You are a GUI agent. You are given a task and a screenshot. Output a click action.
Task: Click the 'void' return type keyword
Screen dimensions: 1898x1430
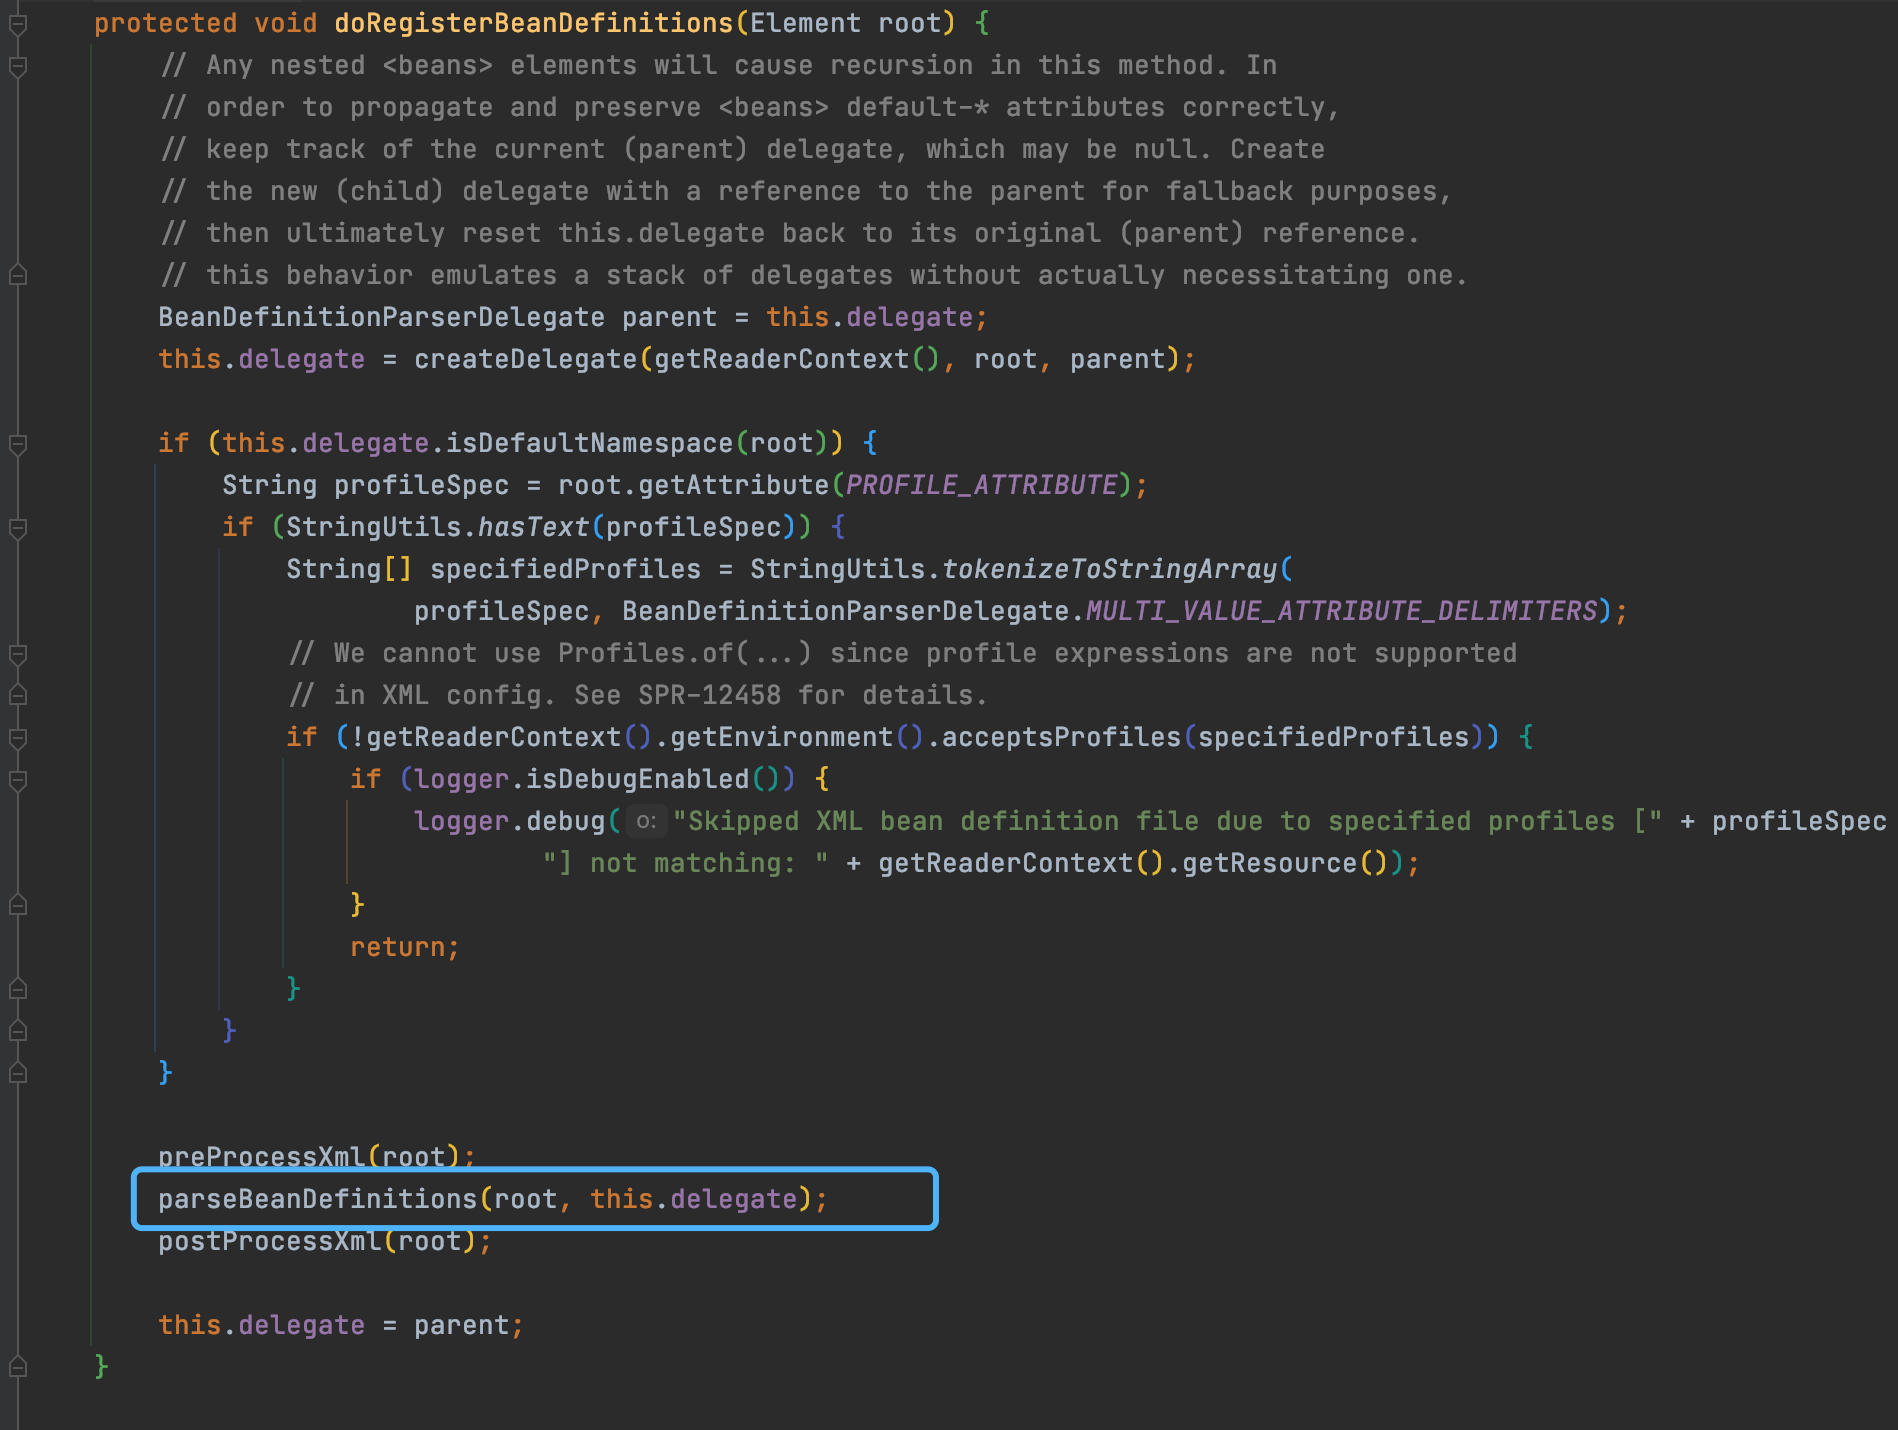pyautogui.click(x=286, y=23)
